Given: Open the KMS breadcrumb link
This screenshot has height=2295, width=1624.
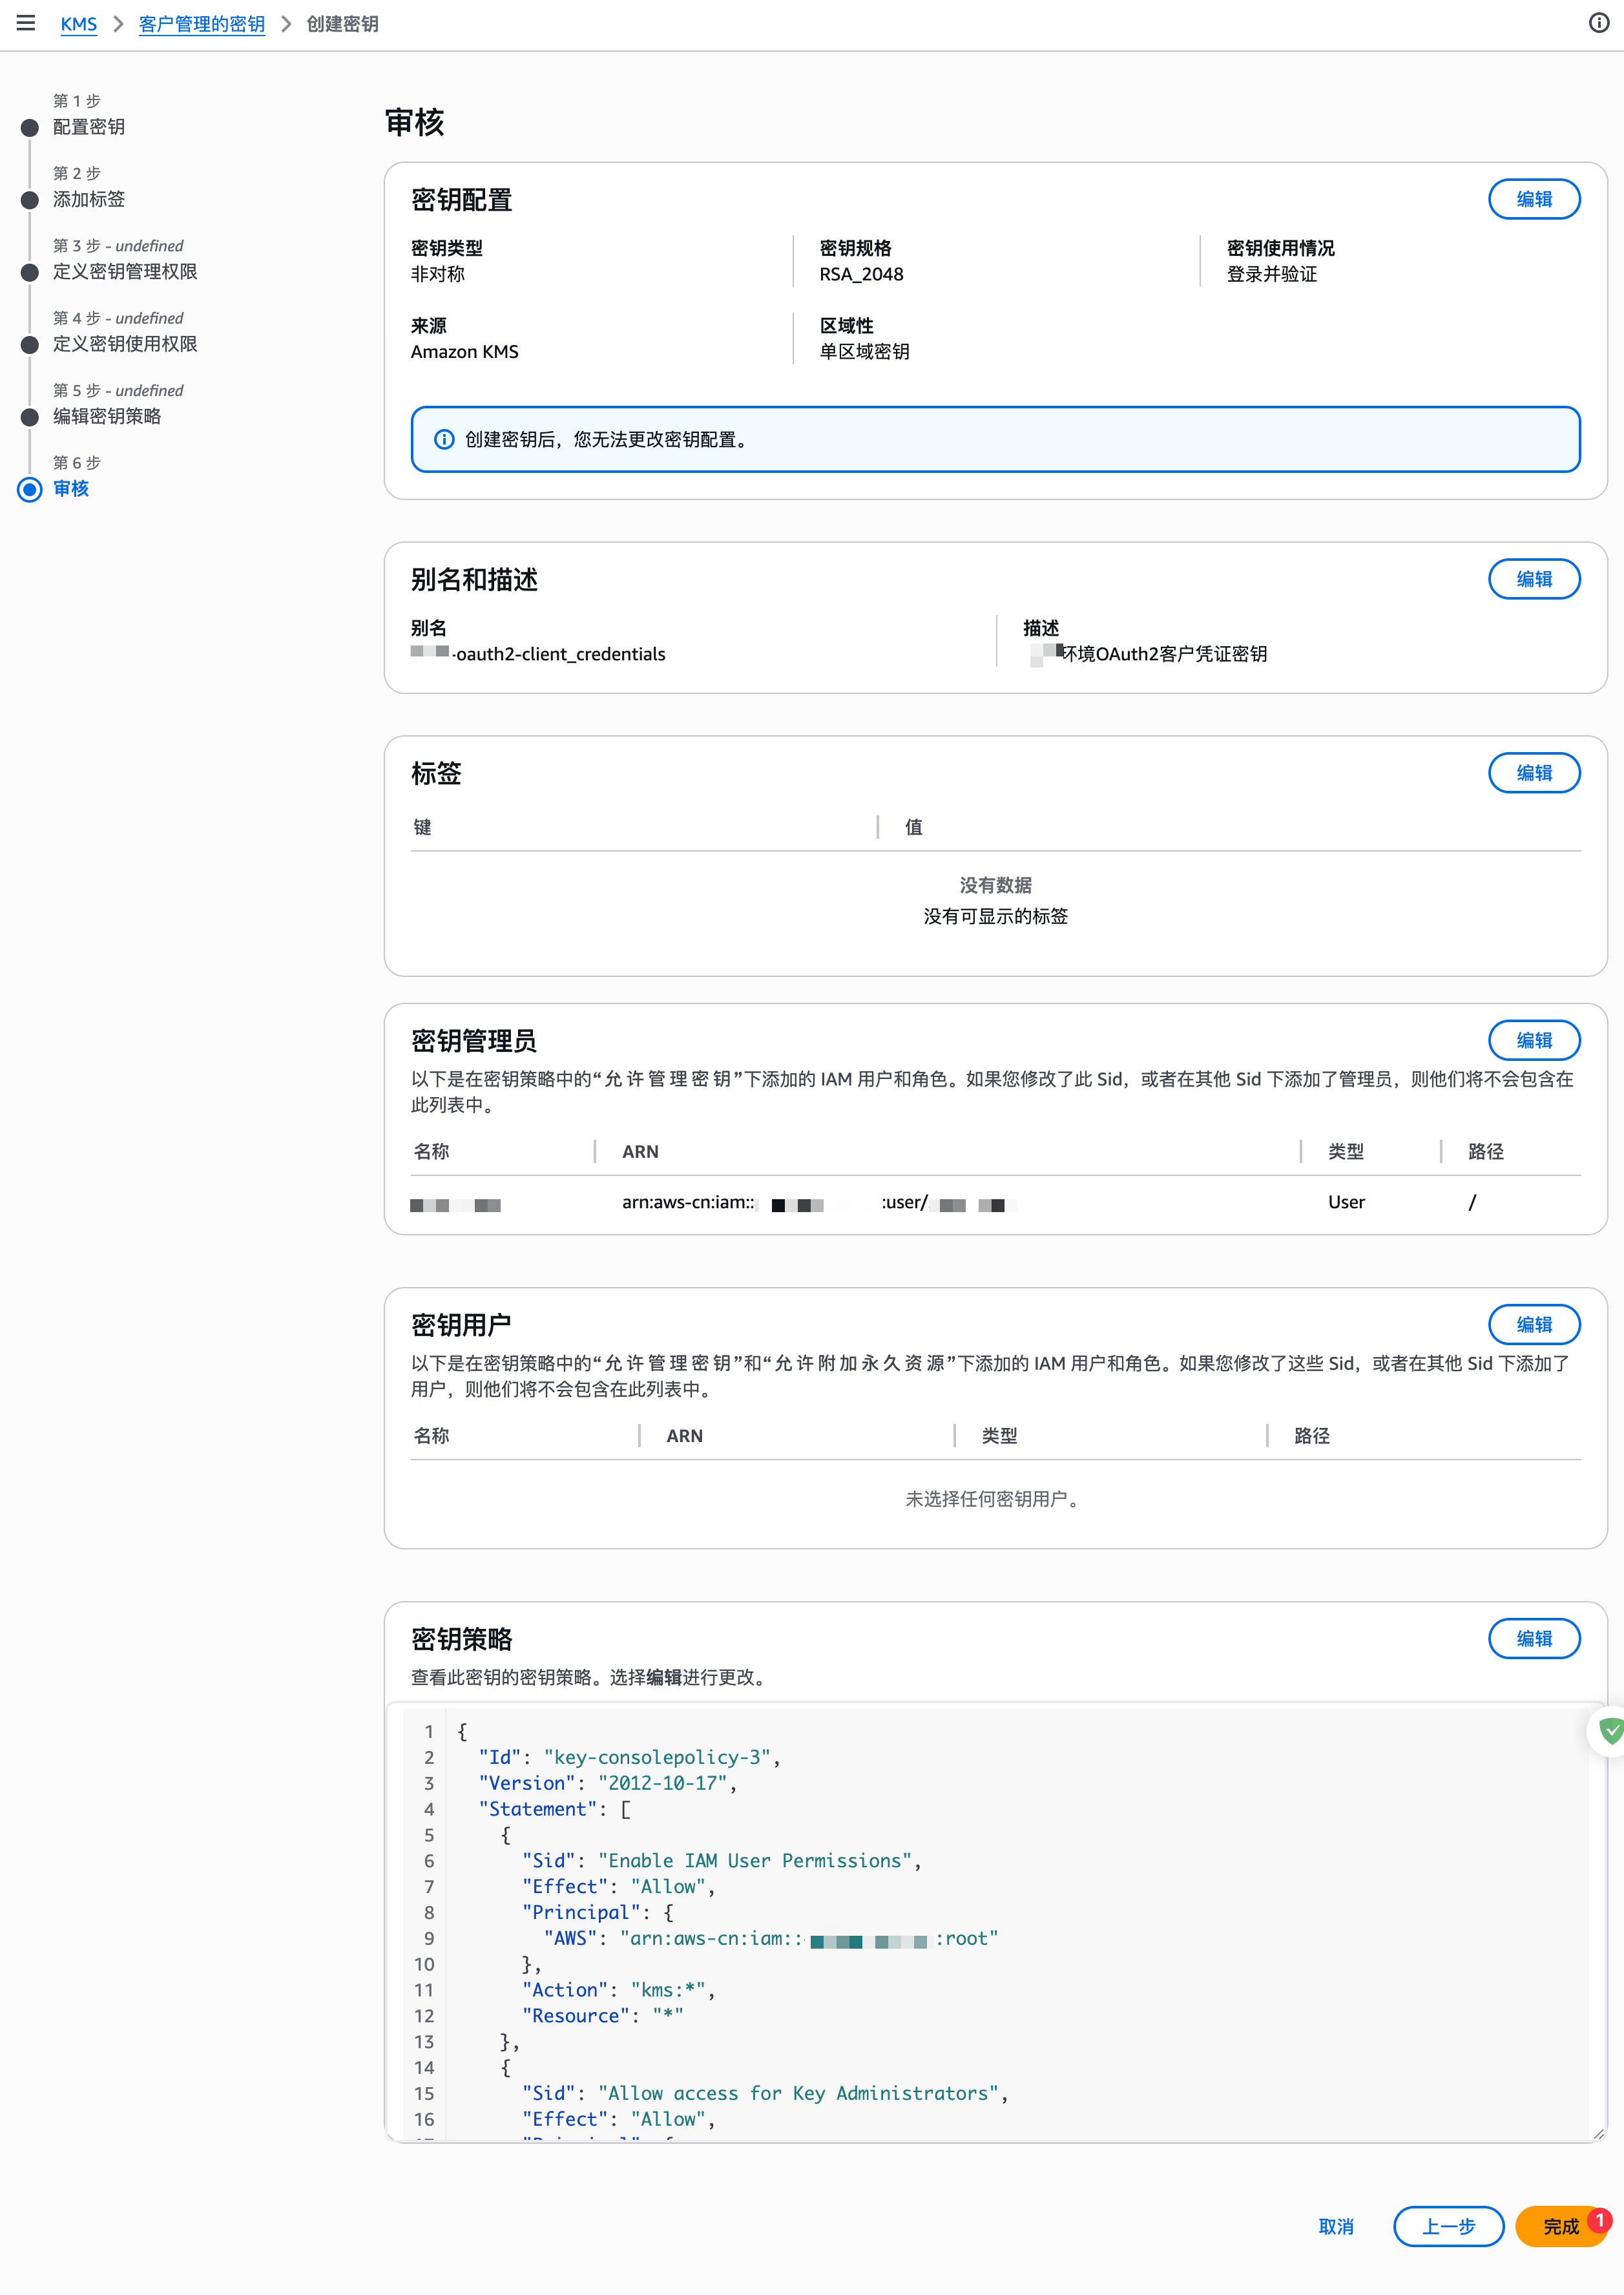Looking at the screenshot, I should [79, 23].
